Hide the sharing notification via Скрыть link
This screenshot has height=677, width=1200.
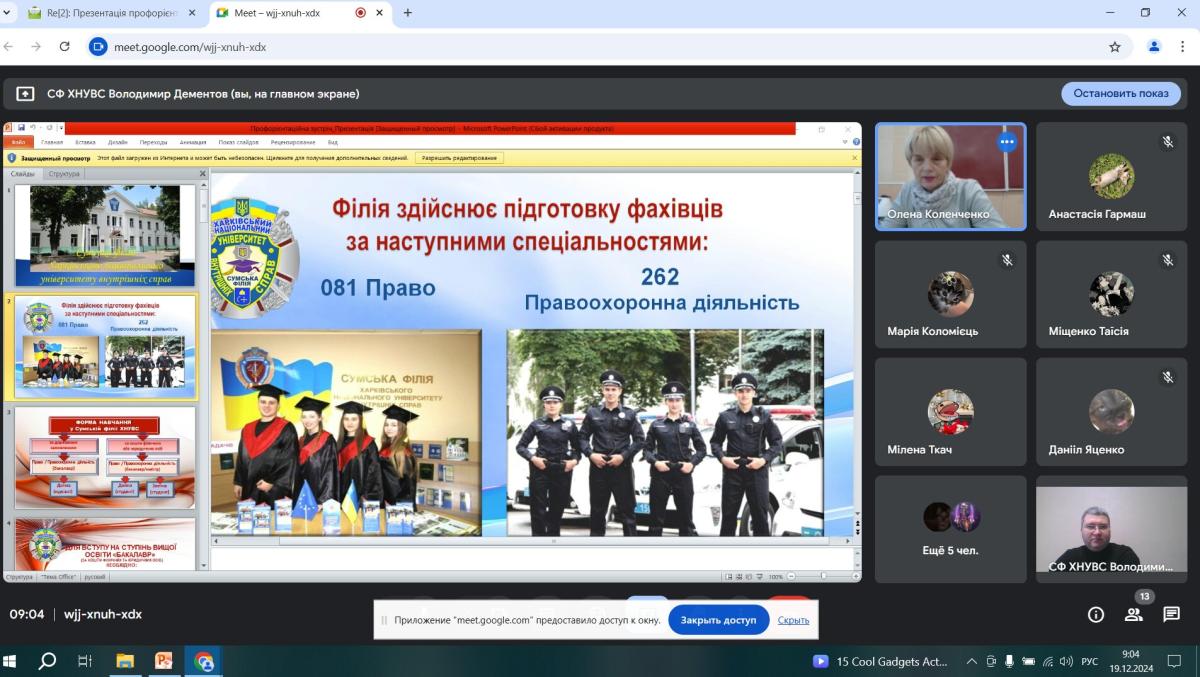[793, 620]
